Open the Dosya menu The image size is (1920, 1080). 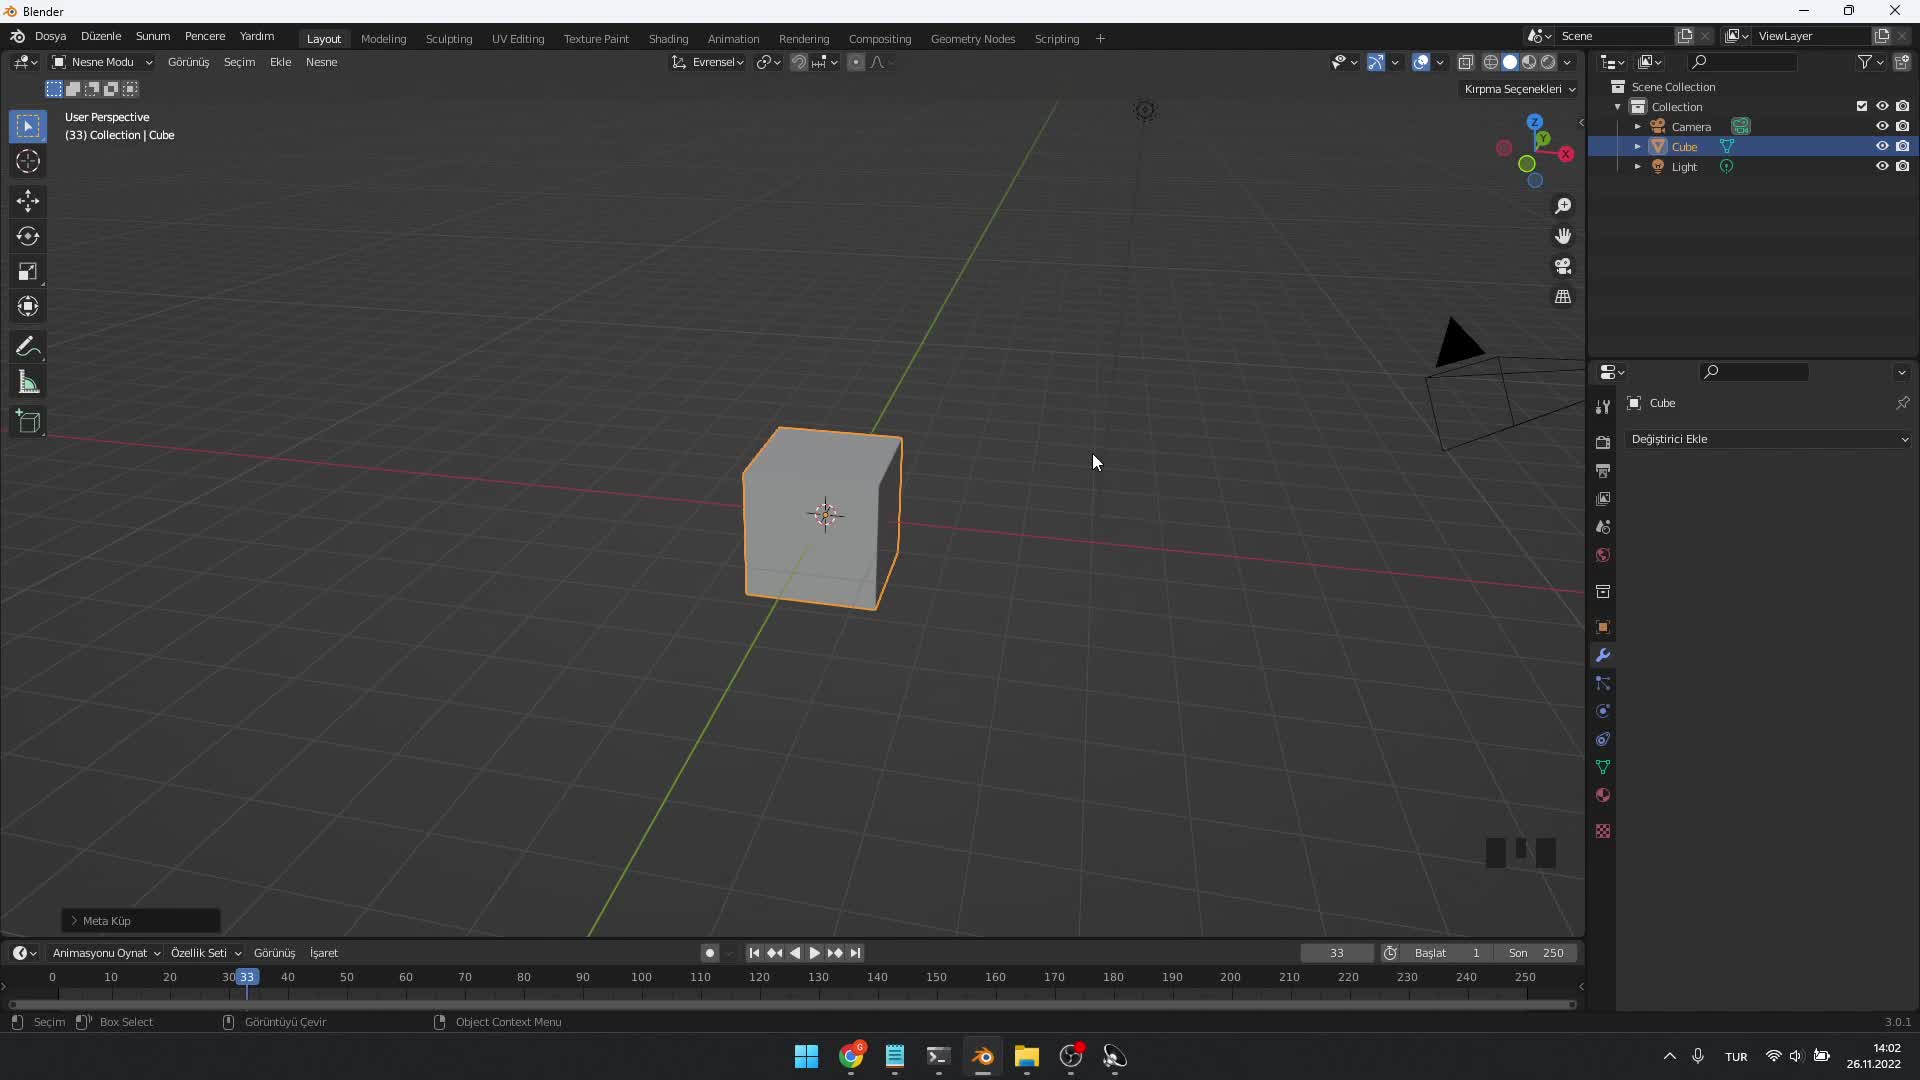[49, 36]
